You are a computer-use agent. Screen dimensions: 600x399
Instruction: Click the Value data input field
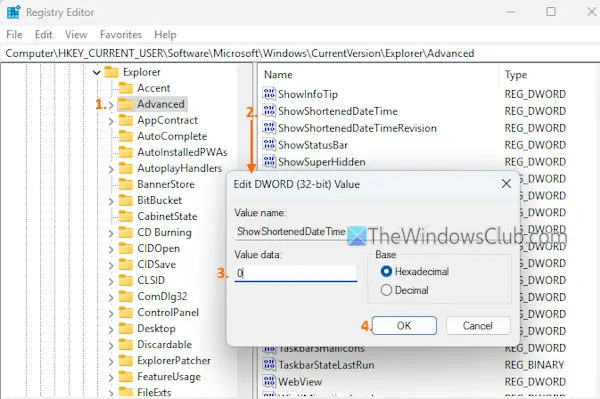pyautogui.click(x=296, y=273)
